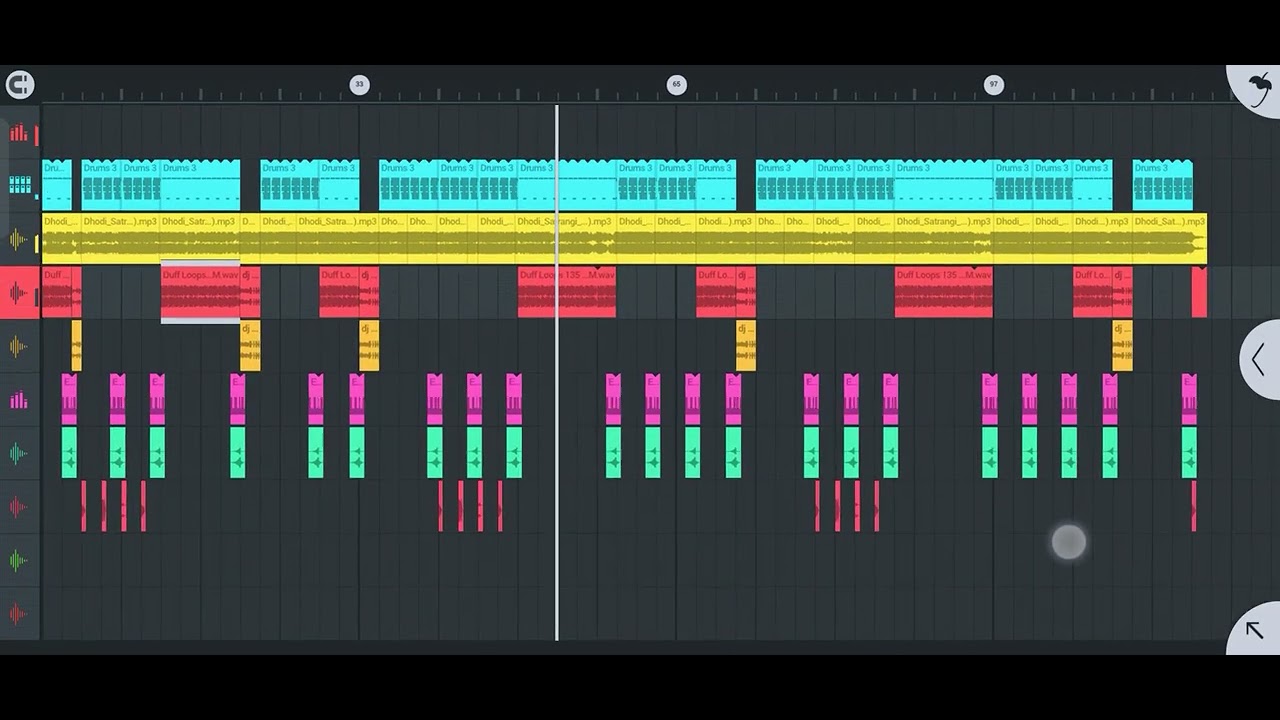Select the unlabeled thin orange clip

pyautogui.click(x=77, y=346)
